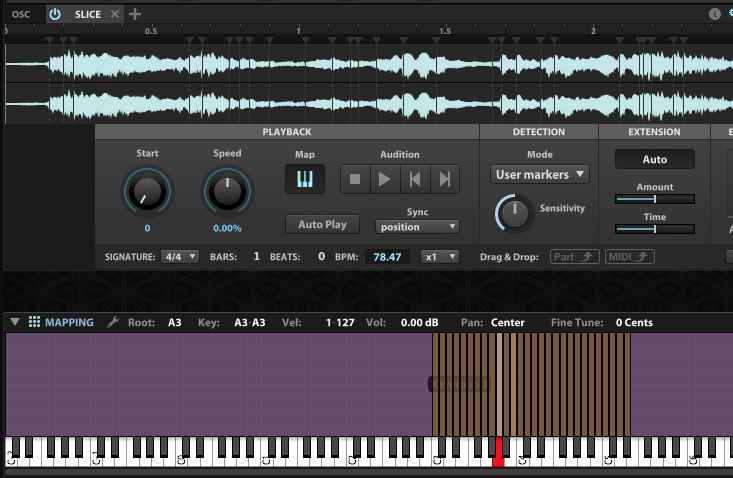Click the BEATS value 0
This screenshot has height=478, width=733.
coord(321,256)
